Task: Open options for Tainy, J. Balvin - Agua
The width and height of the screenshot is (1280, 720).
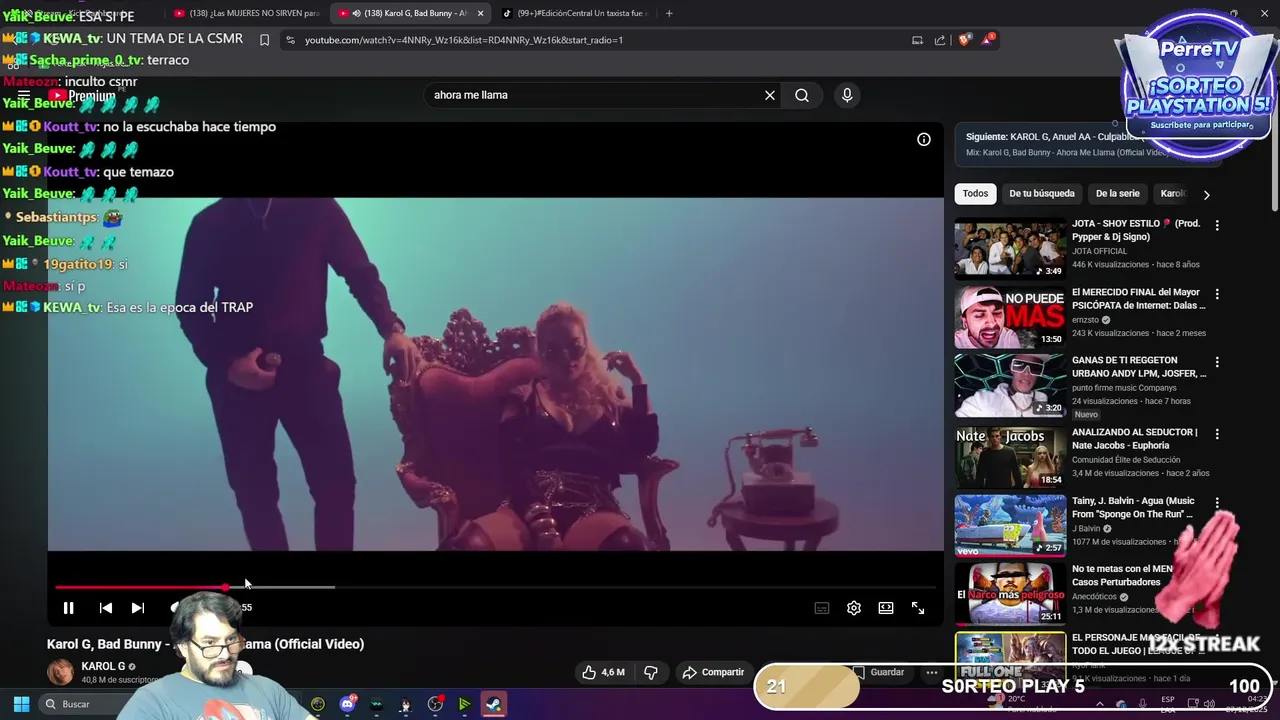Action: point(1217,503)
